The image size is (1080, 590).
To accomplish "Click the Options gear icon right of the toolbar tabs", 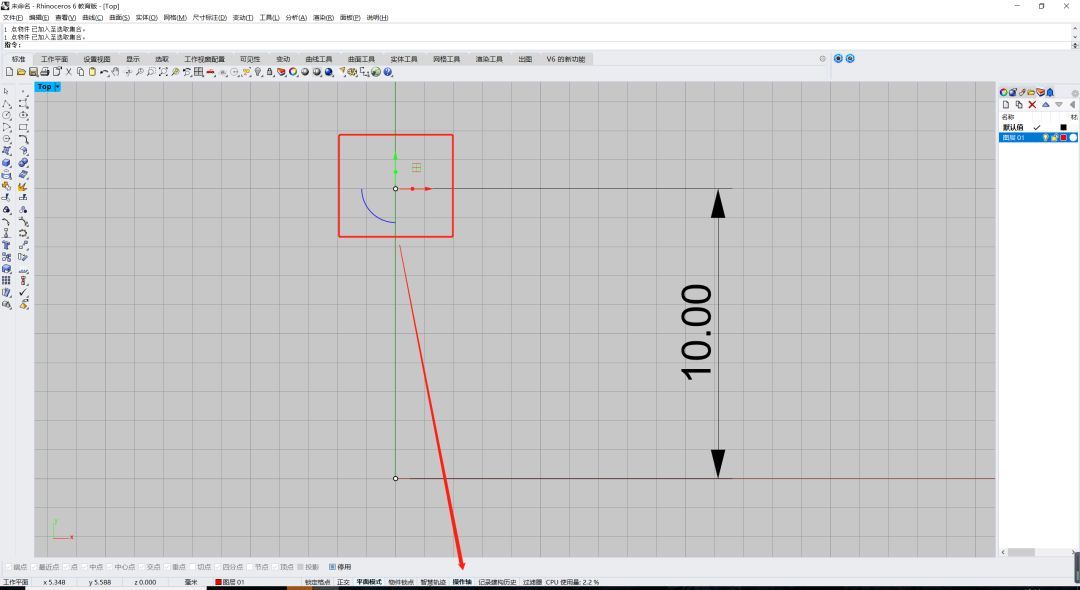I will tap(822, 59).
